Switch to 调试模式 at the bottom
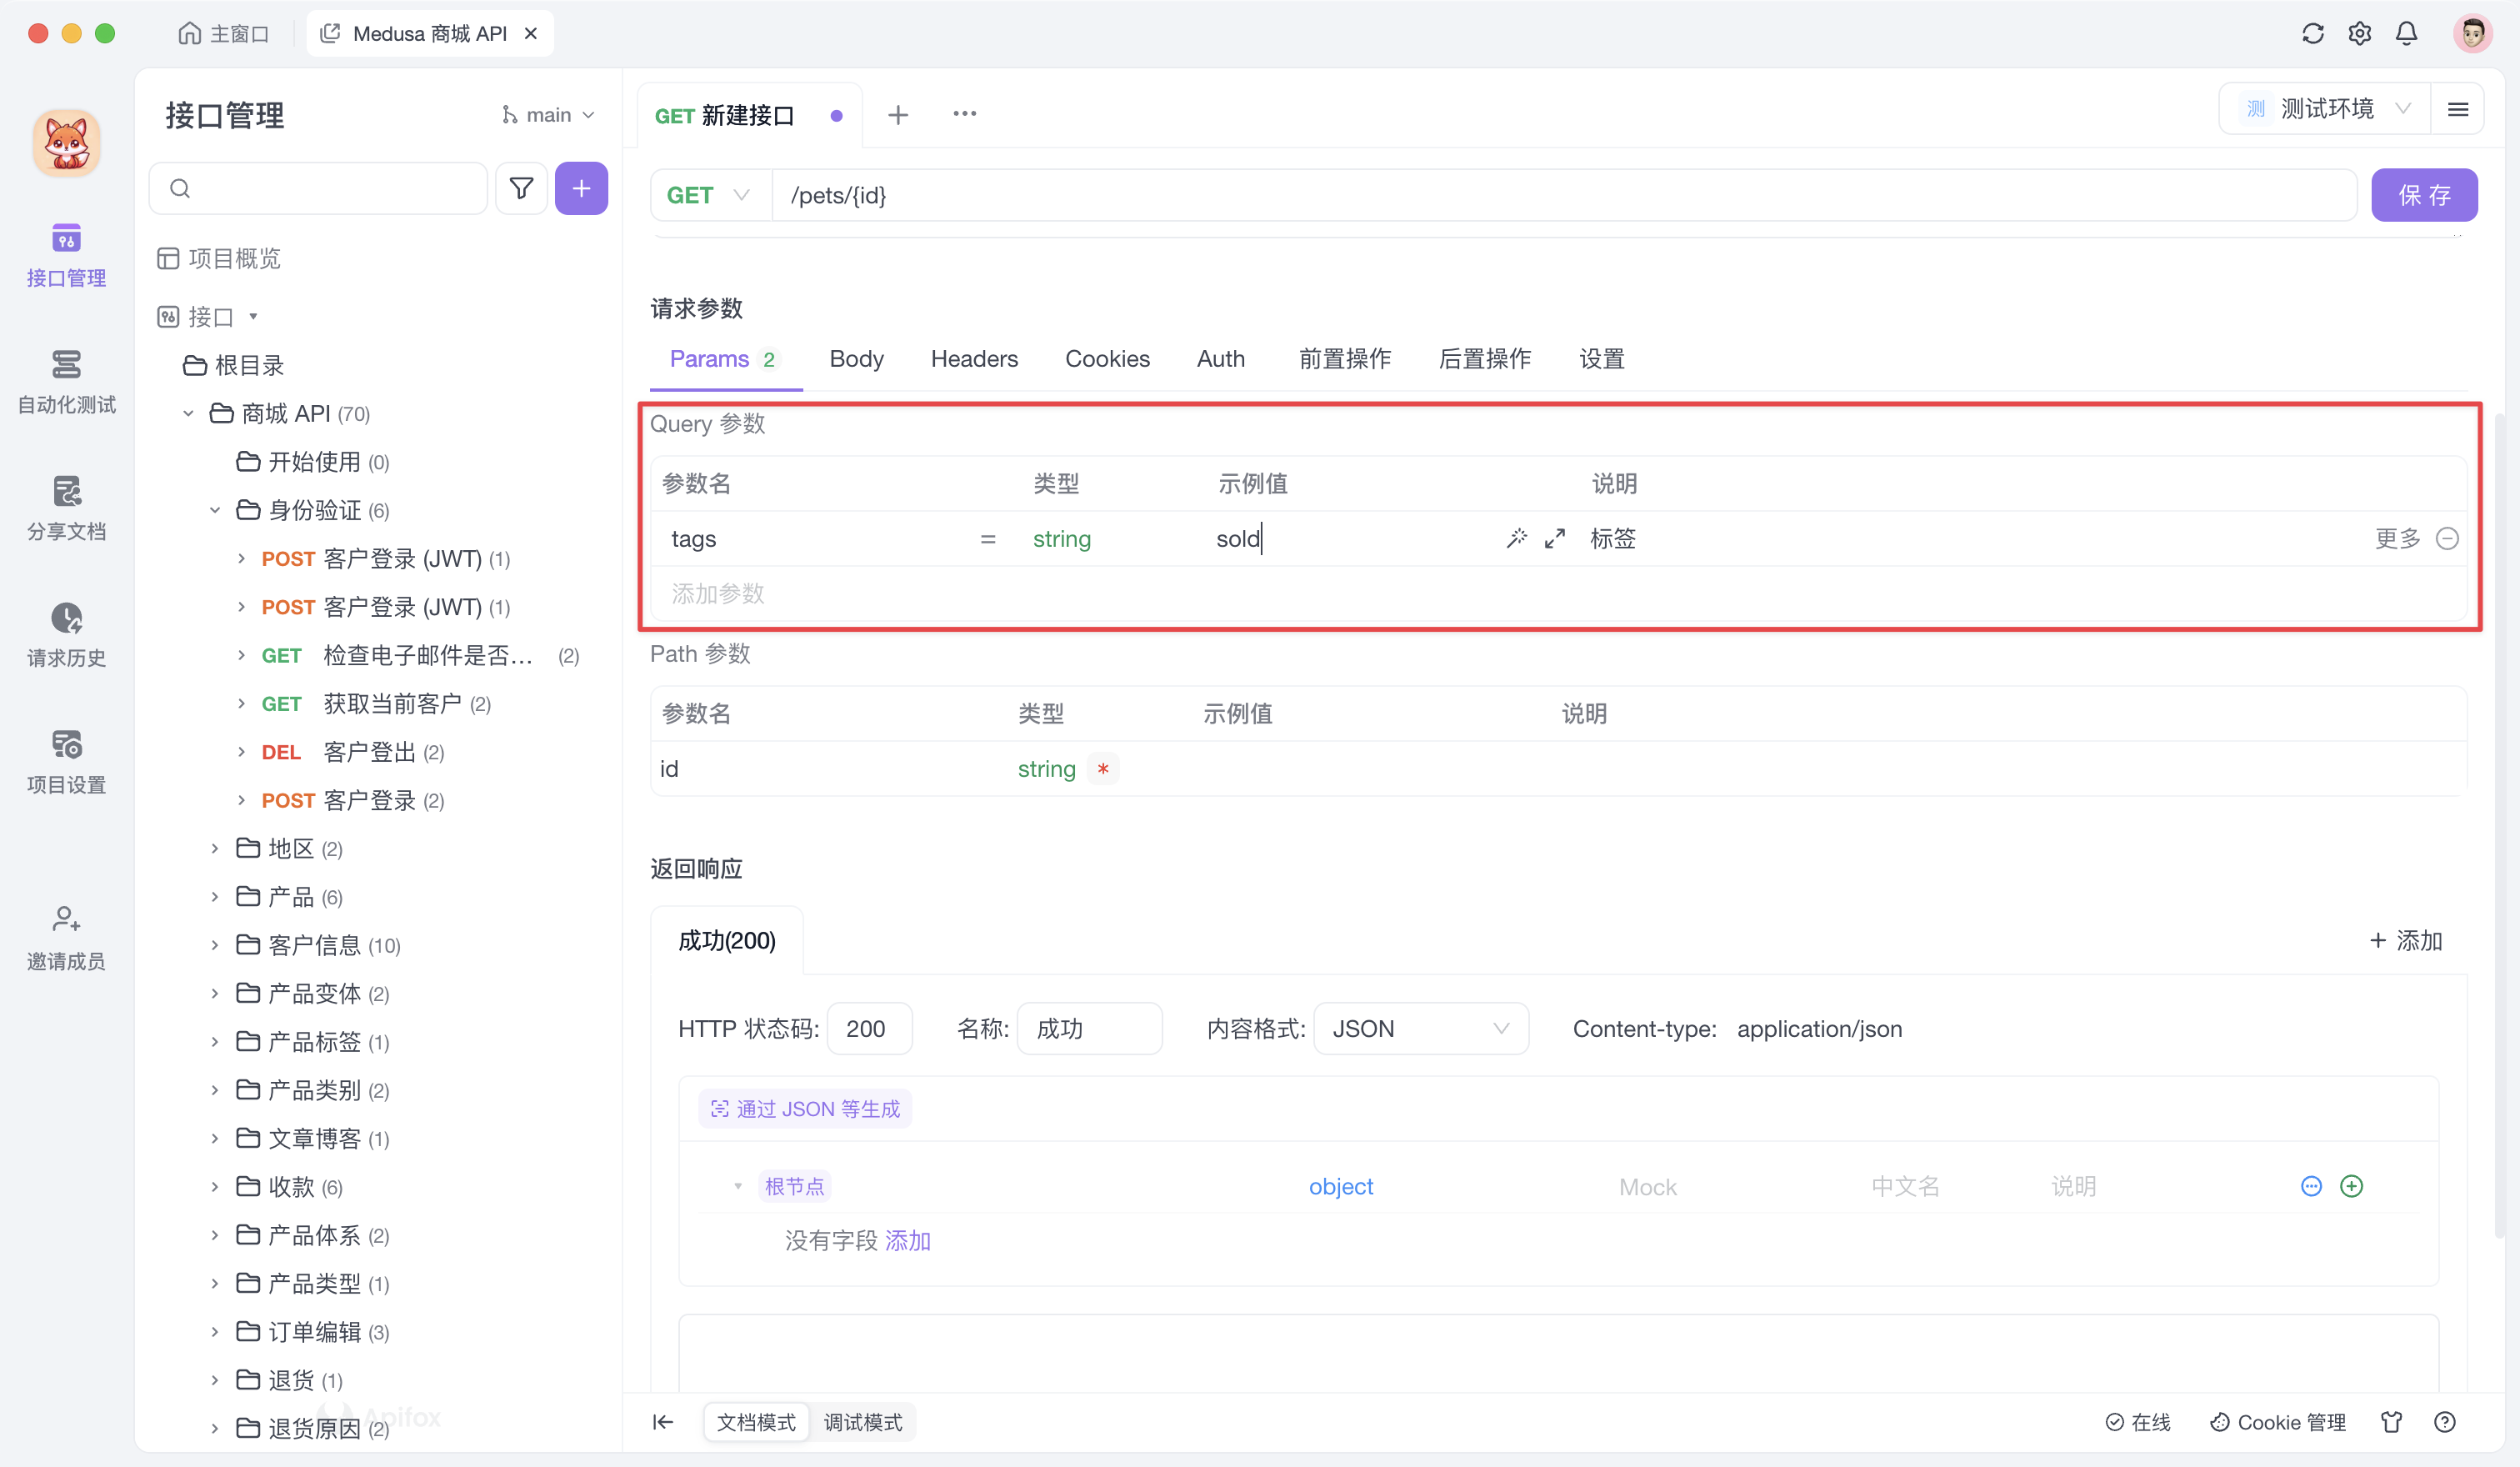The height and width of the screenshot is (1467, 2520). 863,1422
